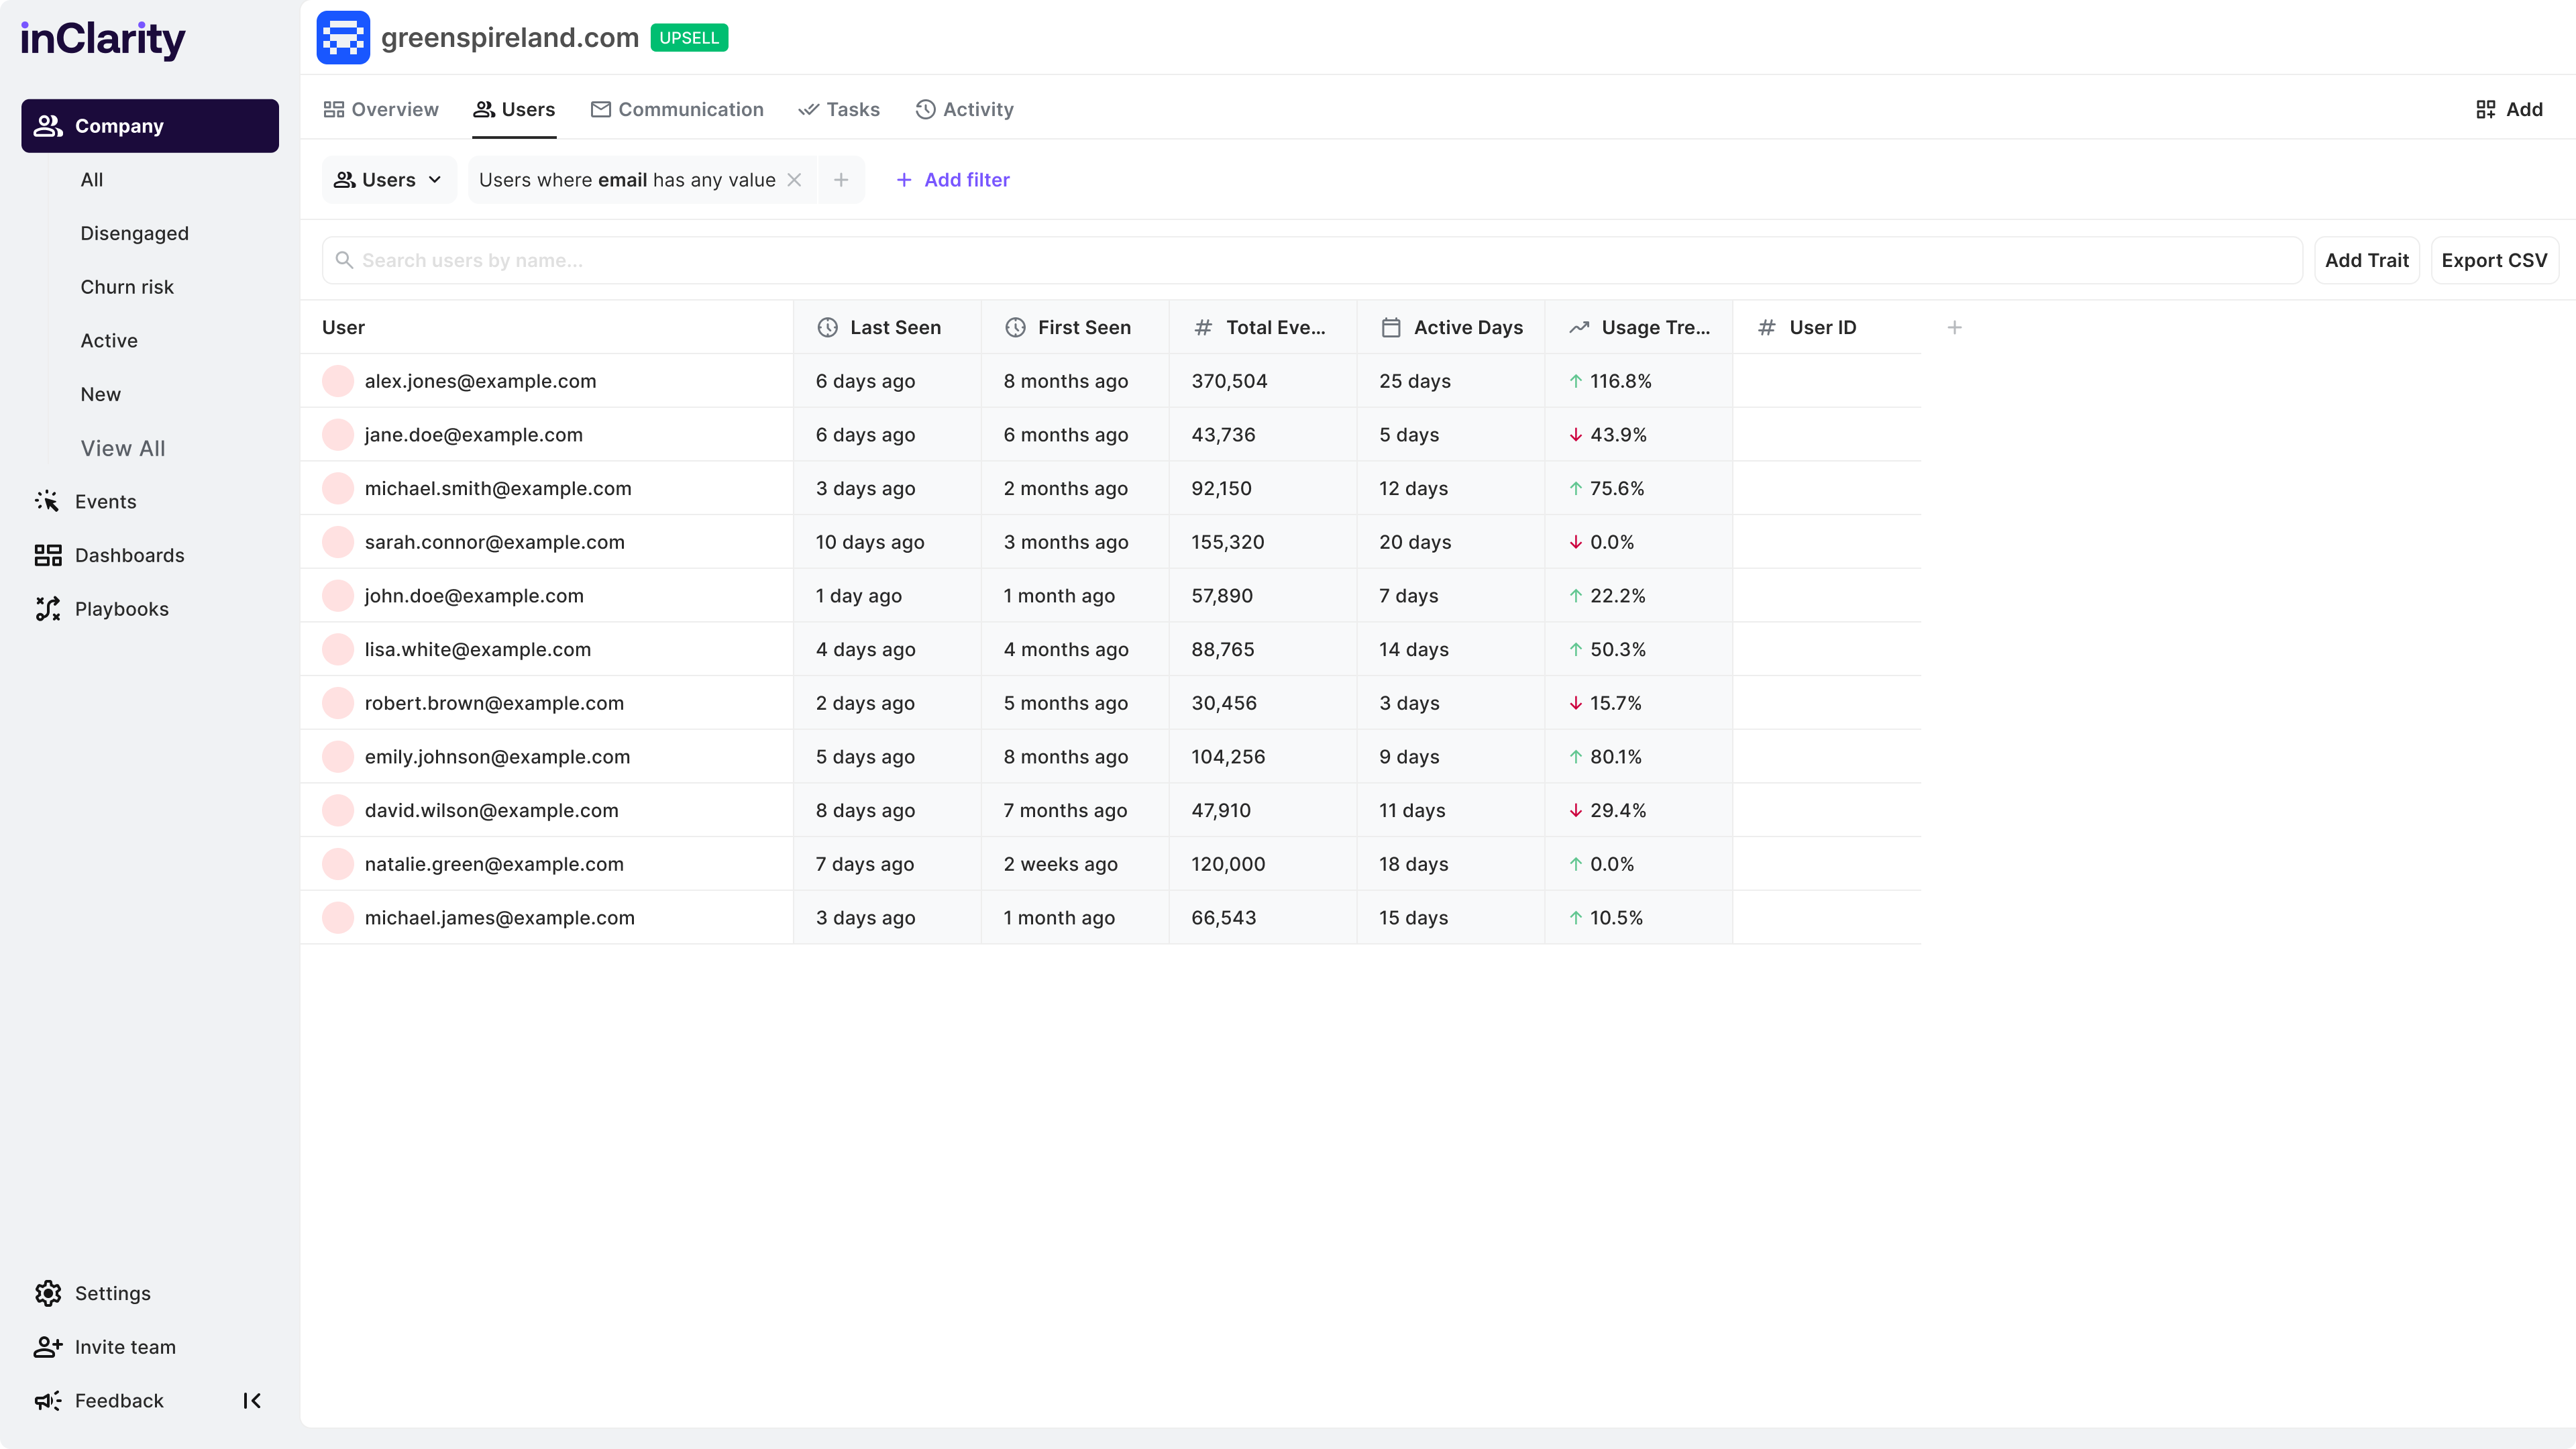Open Dashboards from the sidebar icon

pos(47,555)
